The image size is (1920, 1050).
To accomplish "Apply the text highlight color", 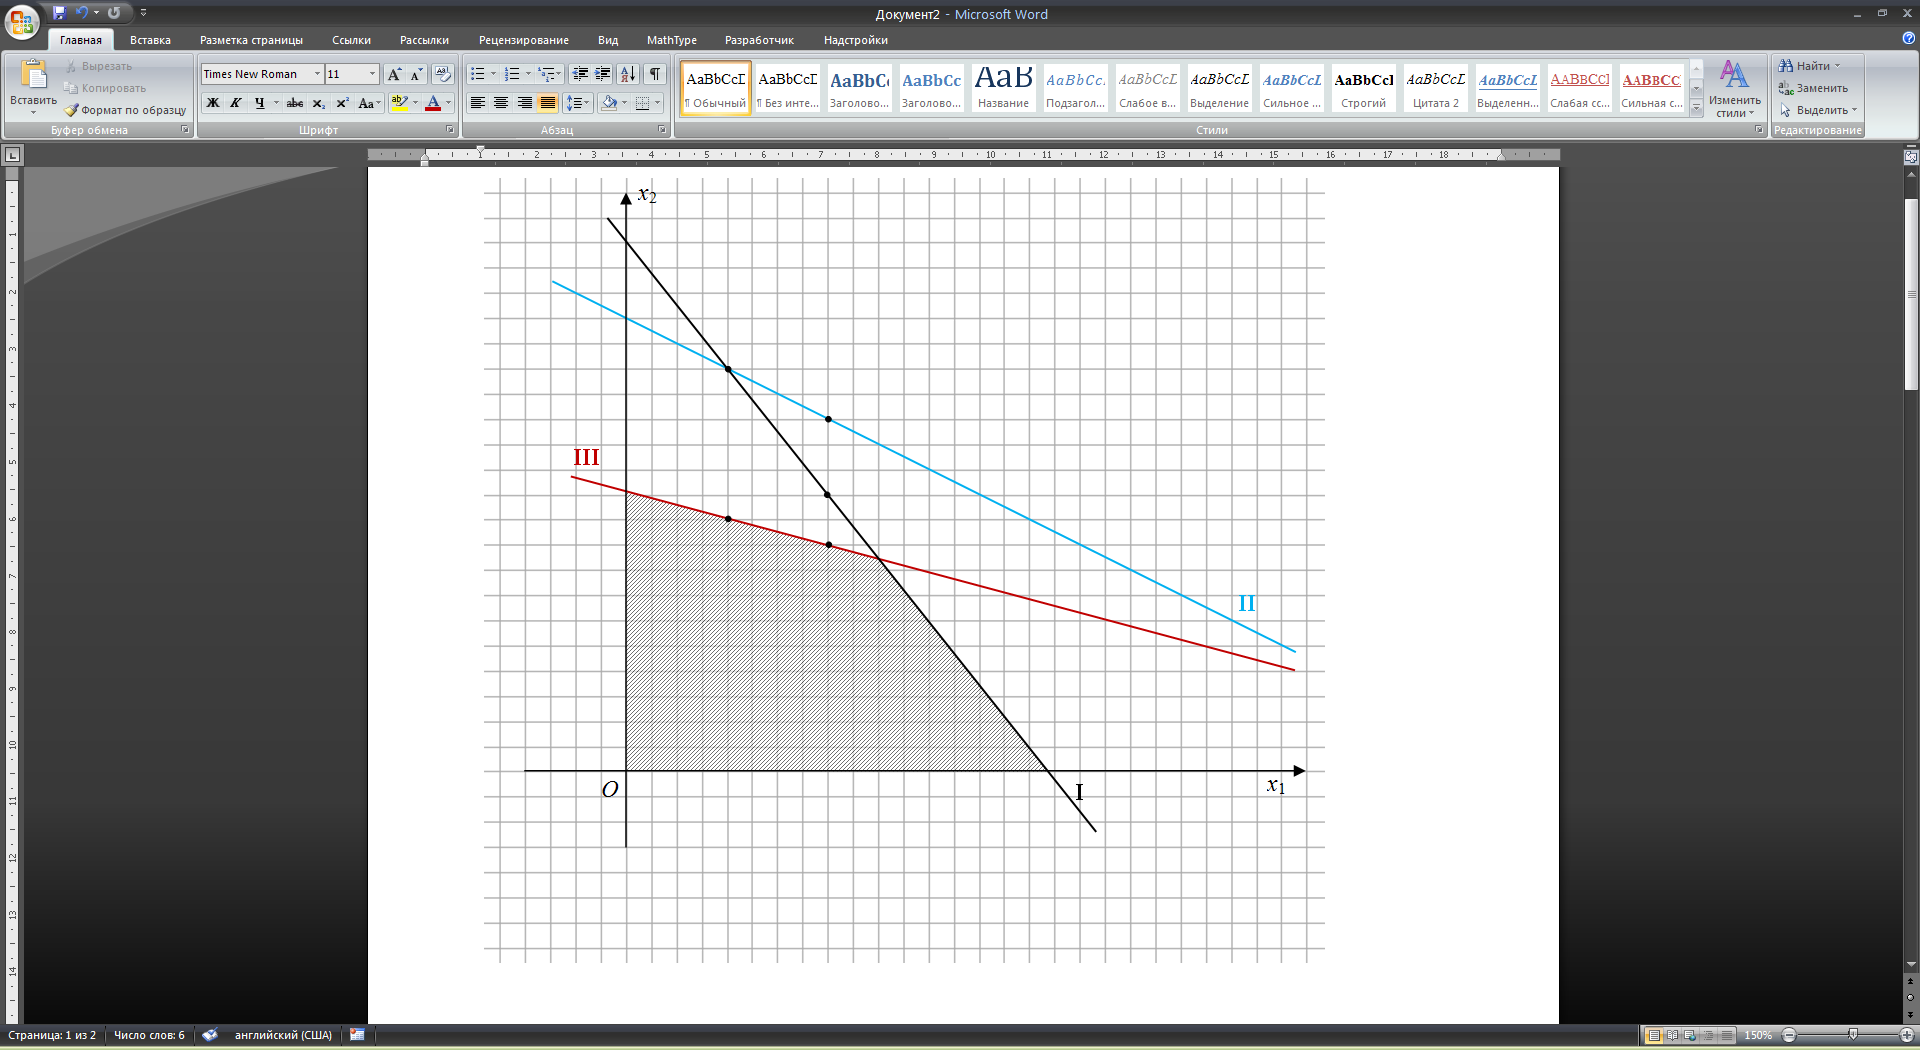I will tap(399, 103).
